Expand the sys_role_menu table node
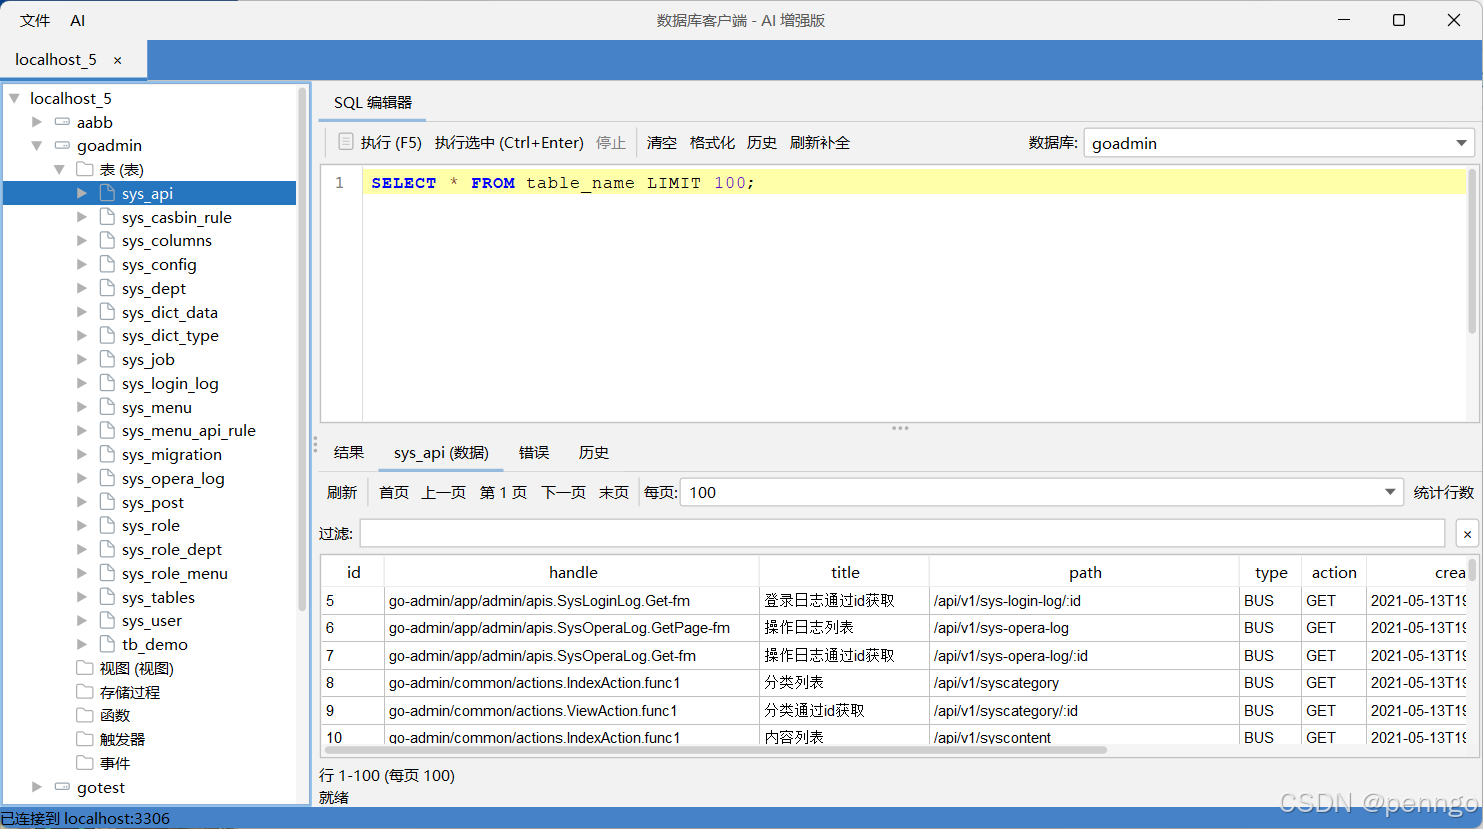Screen dimensions: 1483x829 click(x=82, y=573)
